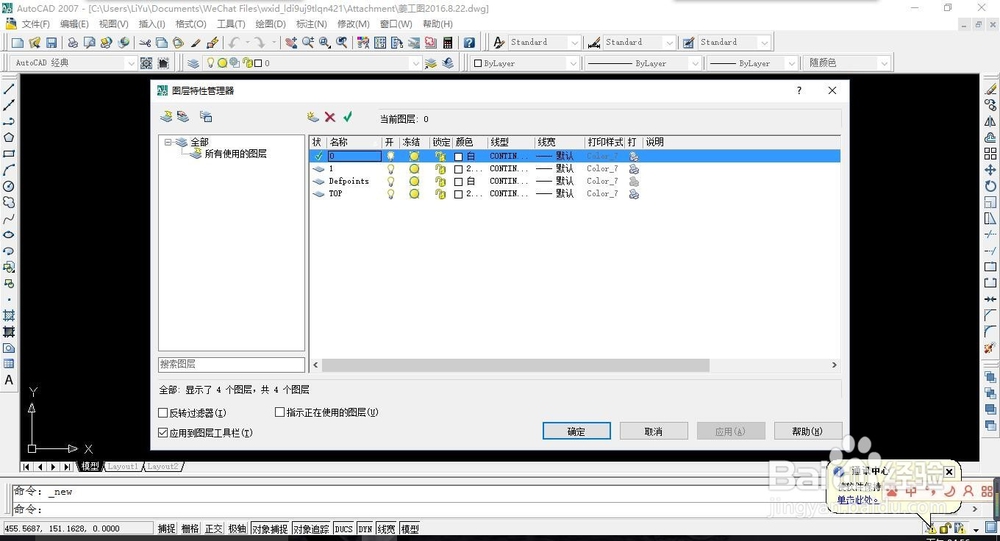Select the Polygon tool in left toolbar

tap(9, 137)
